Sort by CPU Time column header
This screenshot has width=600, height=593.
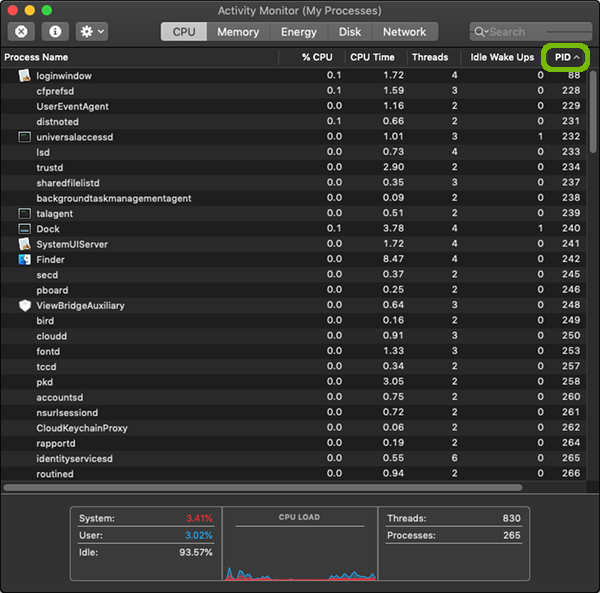[x=376, y=57]
